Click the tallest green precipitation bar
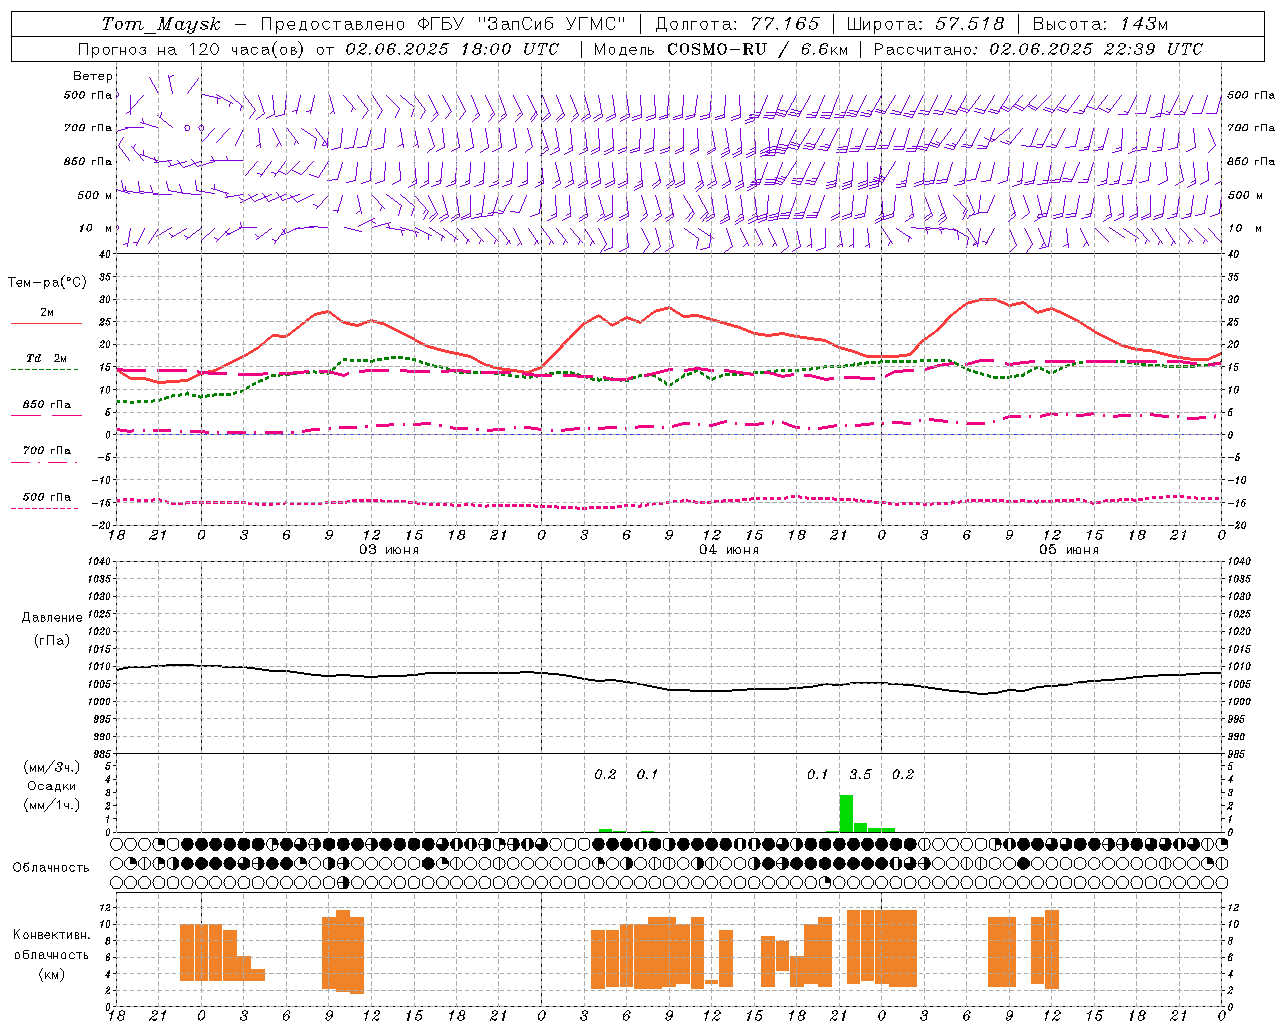1280x1024 pixels. 846,814
